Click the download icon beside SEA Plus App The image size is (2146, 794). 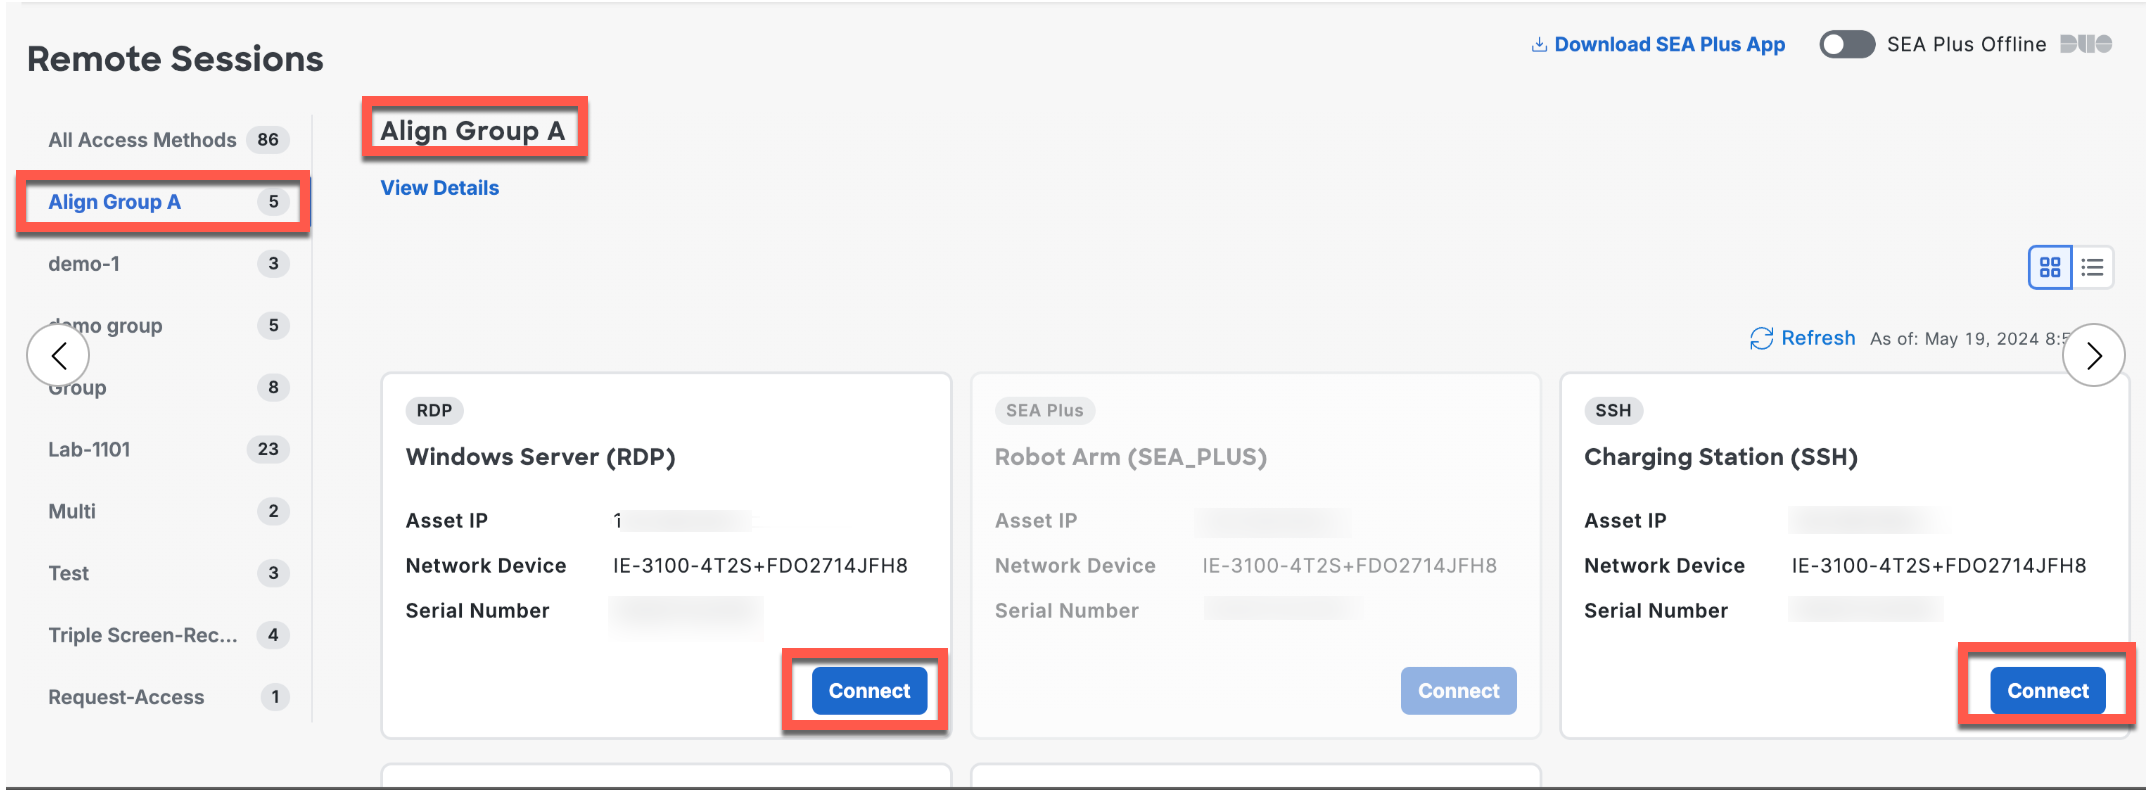[1539, 45]
